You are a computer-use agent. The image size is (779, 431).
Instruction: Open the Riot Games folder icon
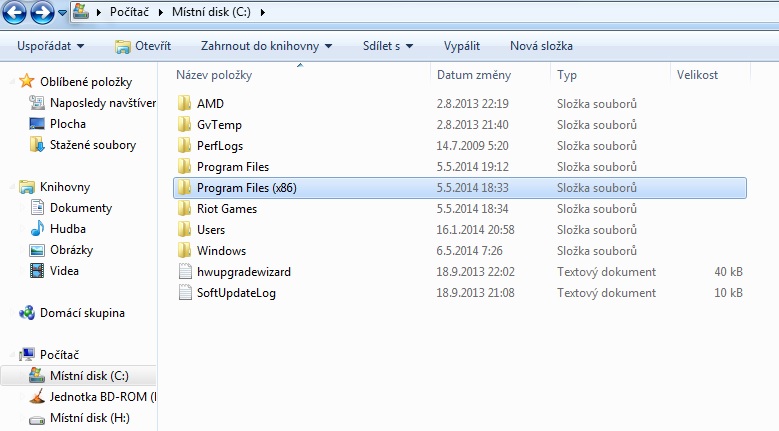coord(184,209)
